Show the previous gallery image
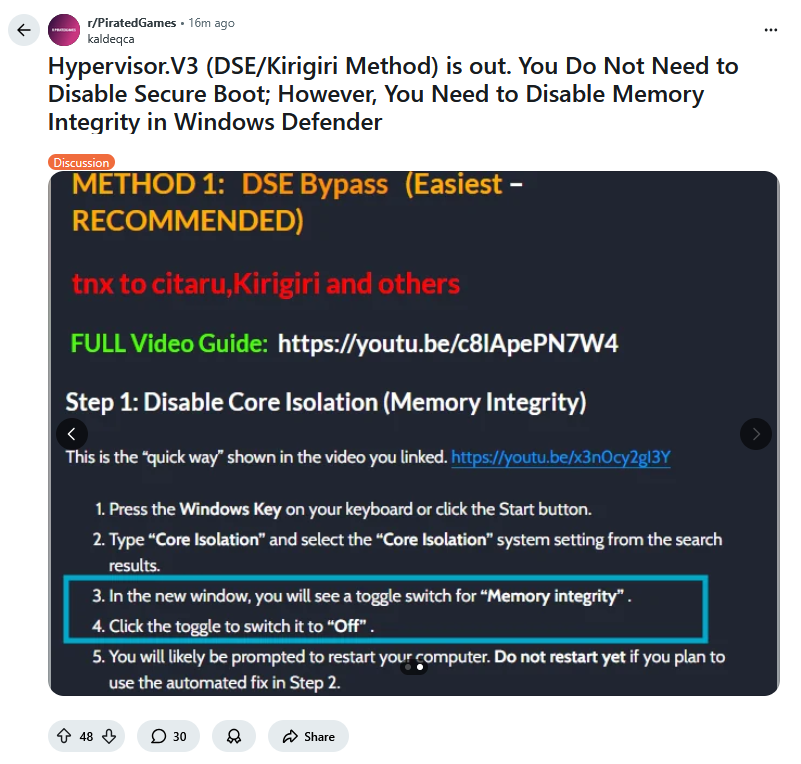 coord(72,434)
